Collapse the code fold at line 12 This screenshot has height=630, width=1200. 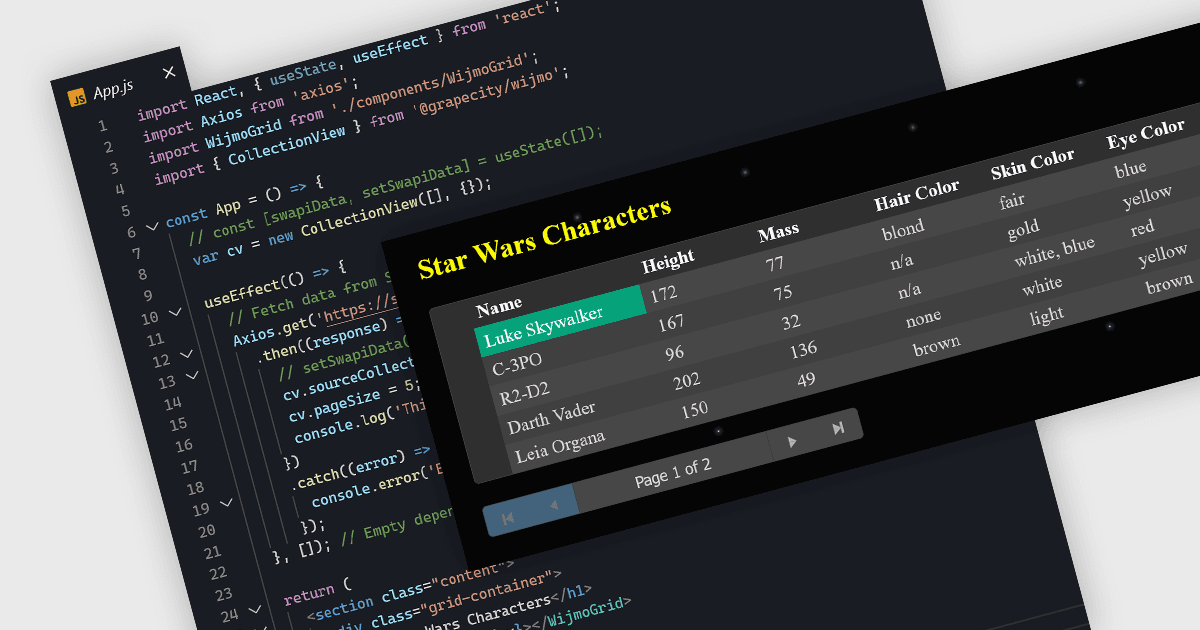click(x=186, y=354)
